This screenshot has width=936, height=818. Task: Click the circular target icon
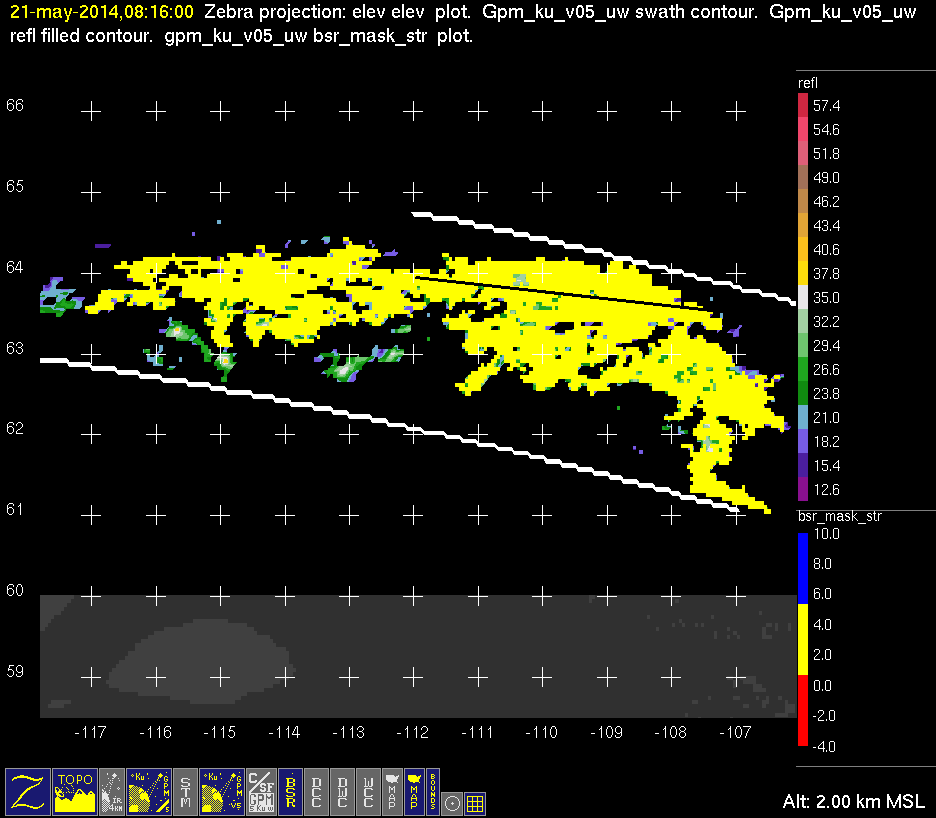click(x=453, y=802)
